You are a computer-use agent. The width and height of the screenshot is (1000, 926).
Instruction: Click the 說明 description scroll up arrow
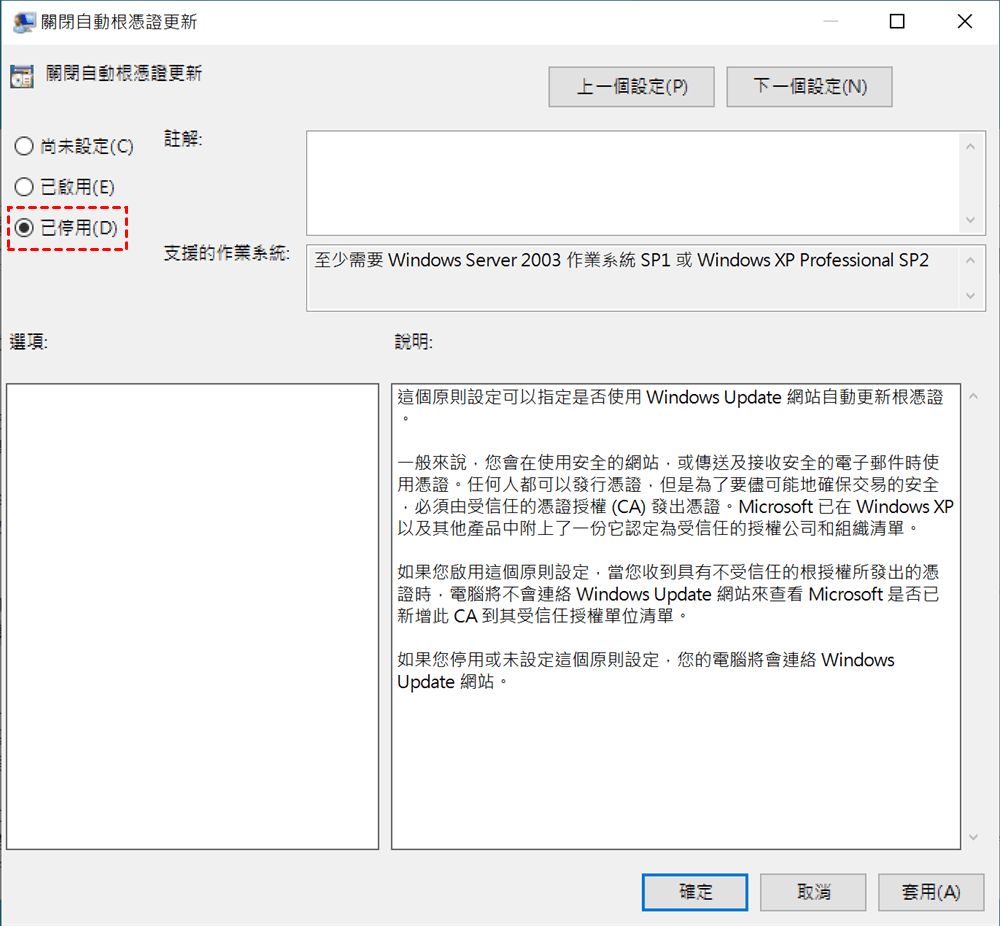click(x=973, y=397)
